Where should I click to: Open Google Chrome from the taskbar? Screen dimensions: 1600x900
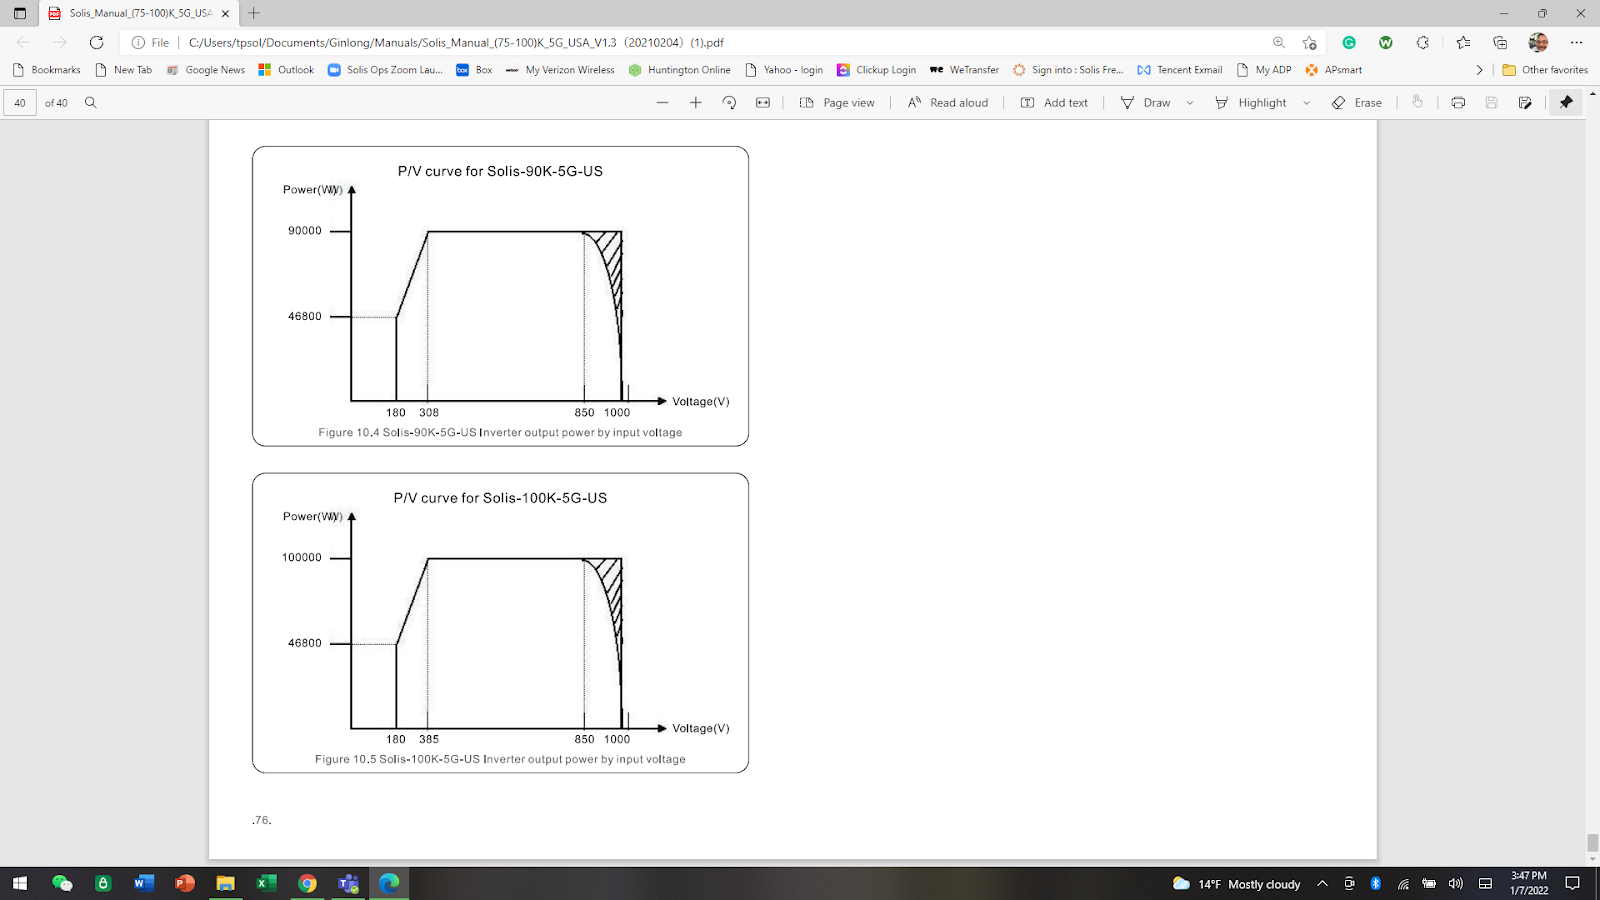point(307,883)
